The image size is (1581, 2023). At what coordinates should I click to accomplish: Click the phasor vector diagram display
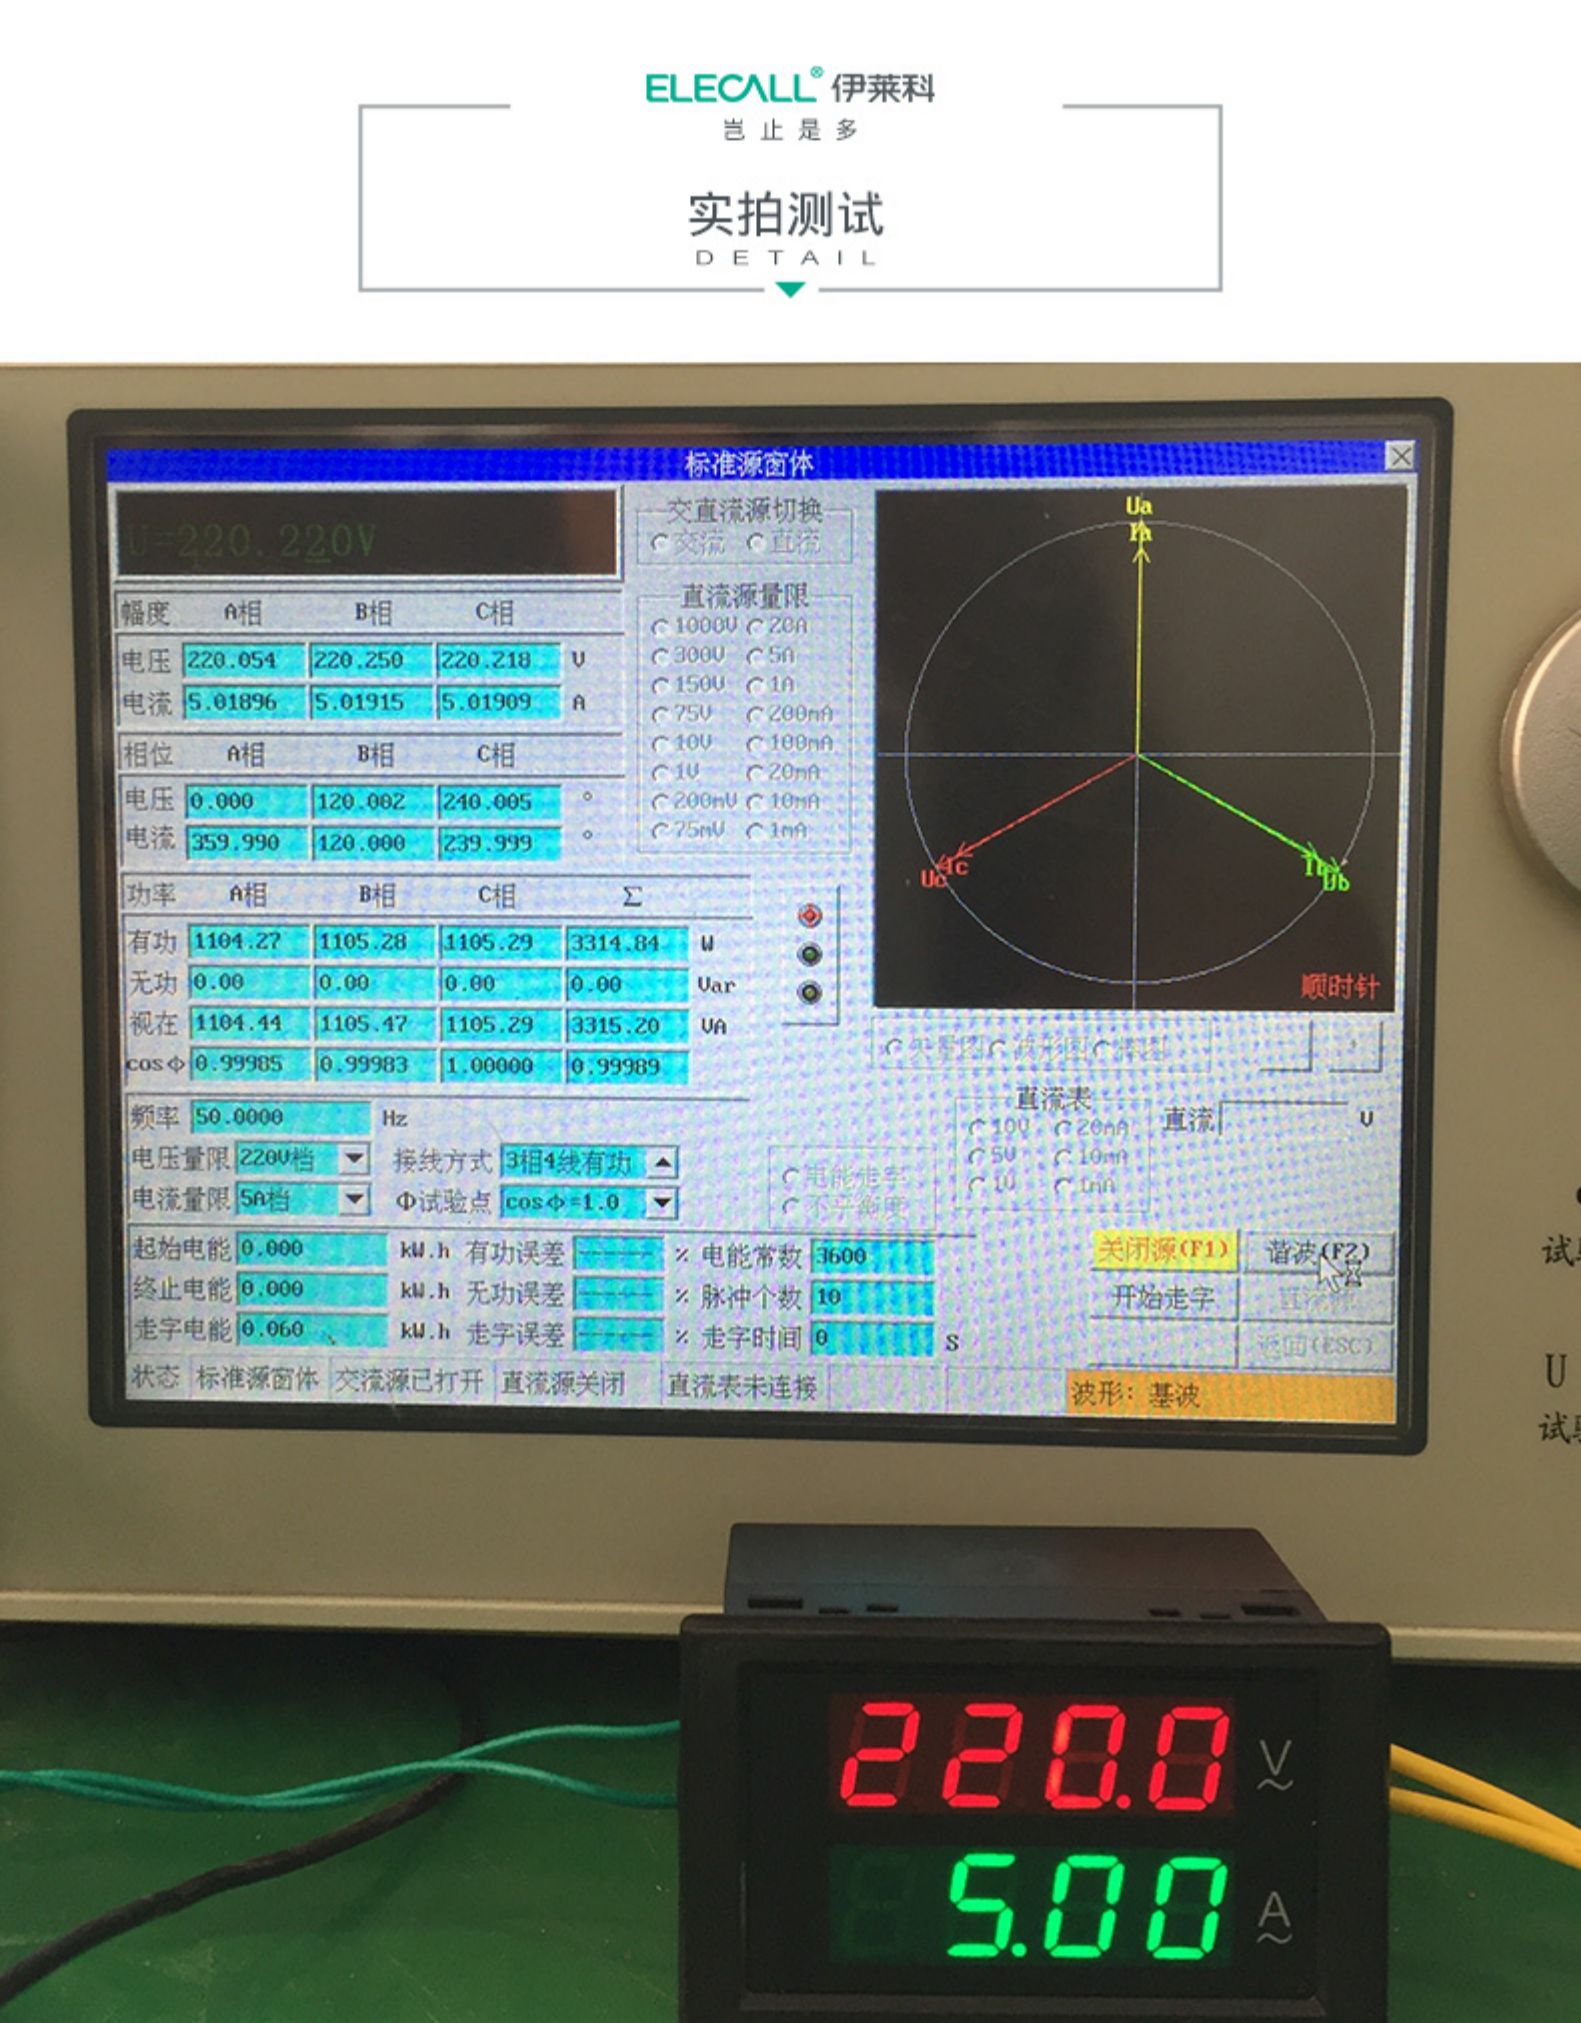point(1139,747)
